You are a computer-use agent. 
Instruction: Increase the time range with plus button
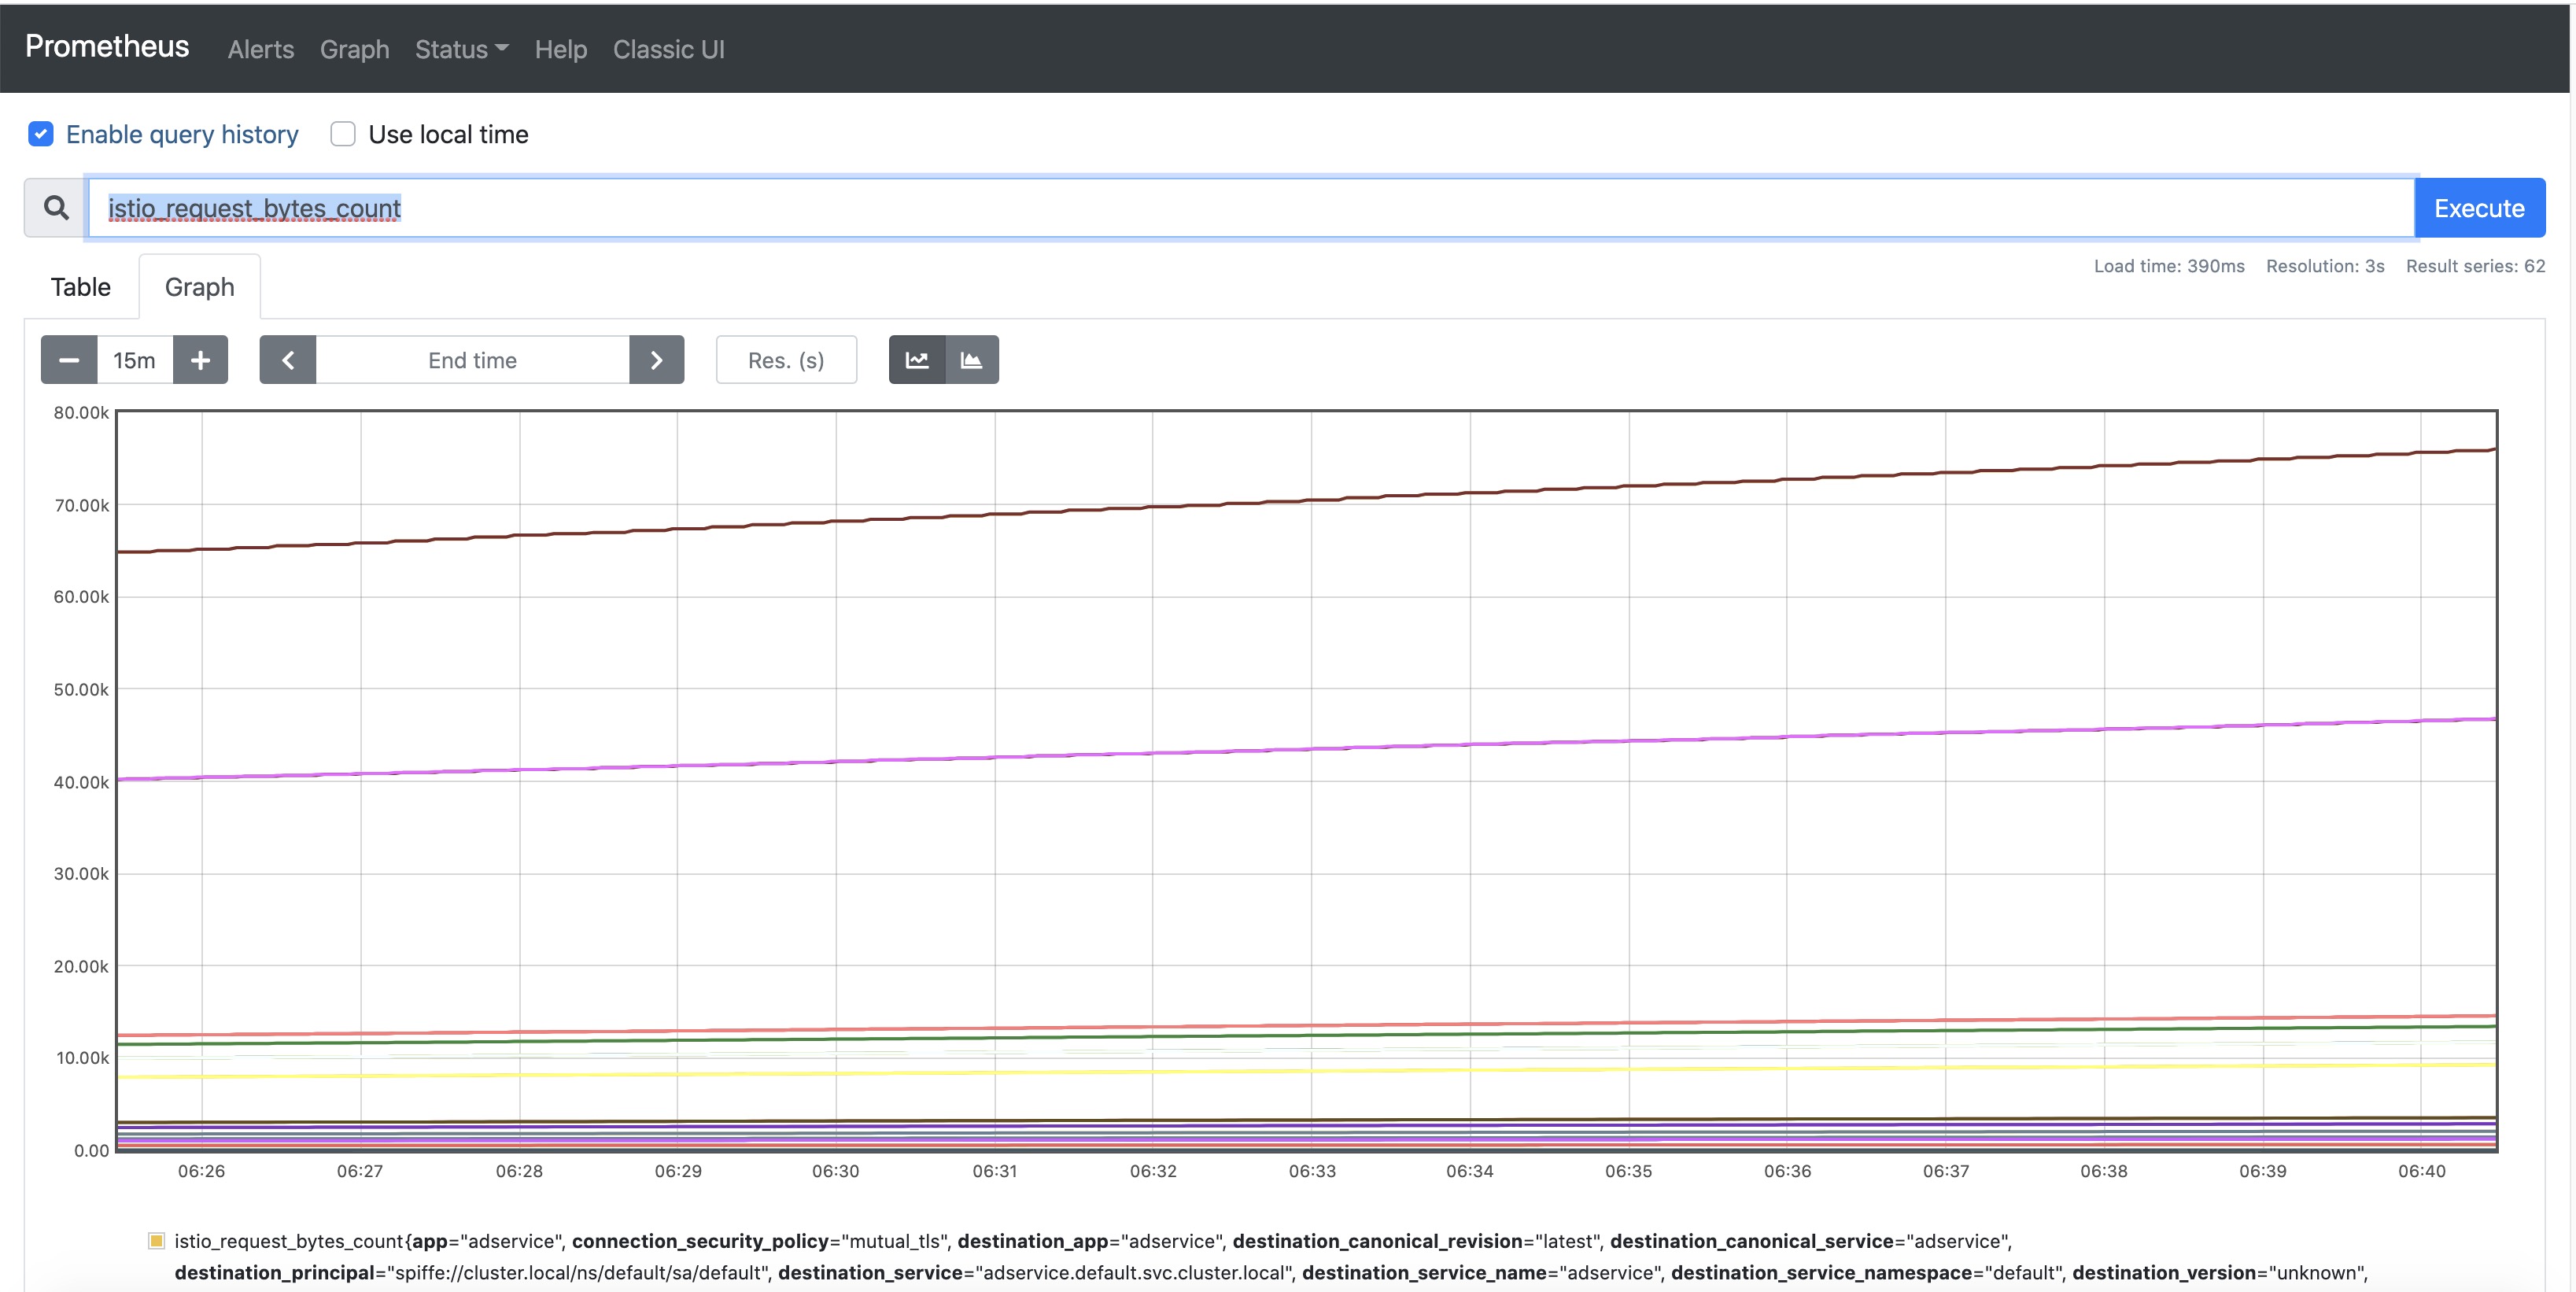200,360
